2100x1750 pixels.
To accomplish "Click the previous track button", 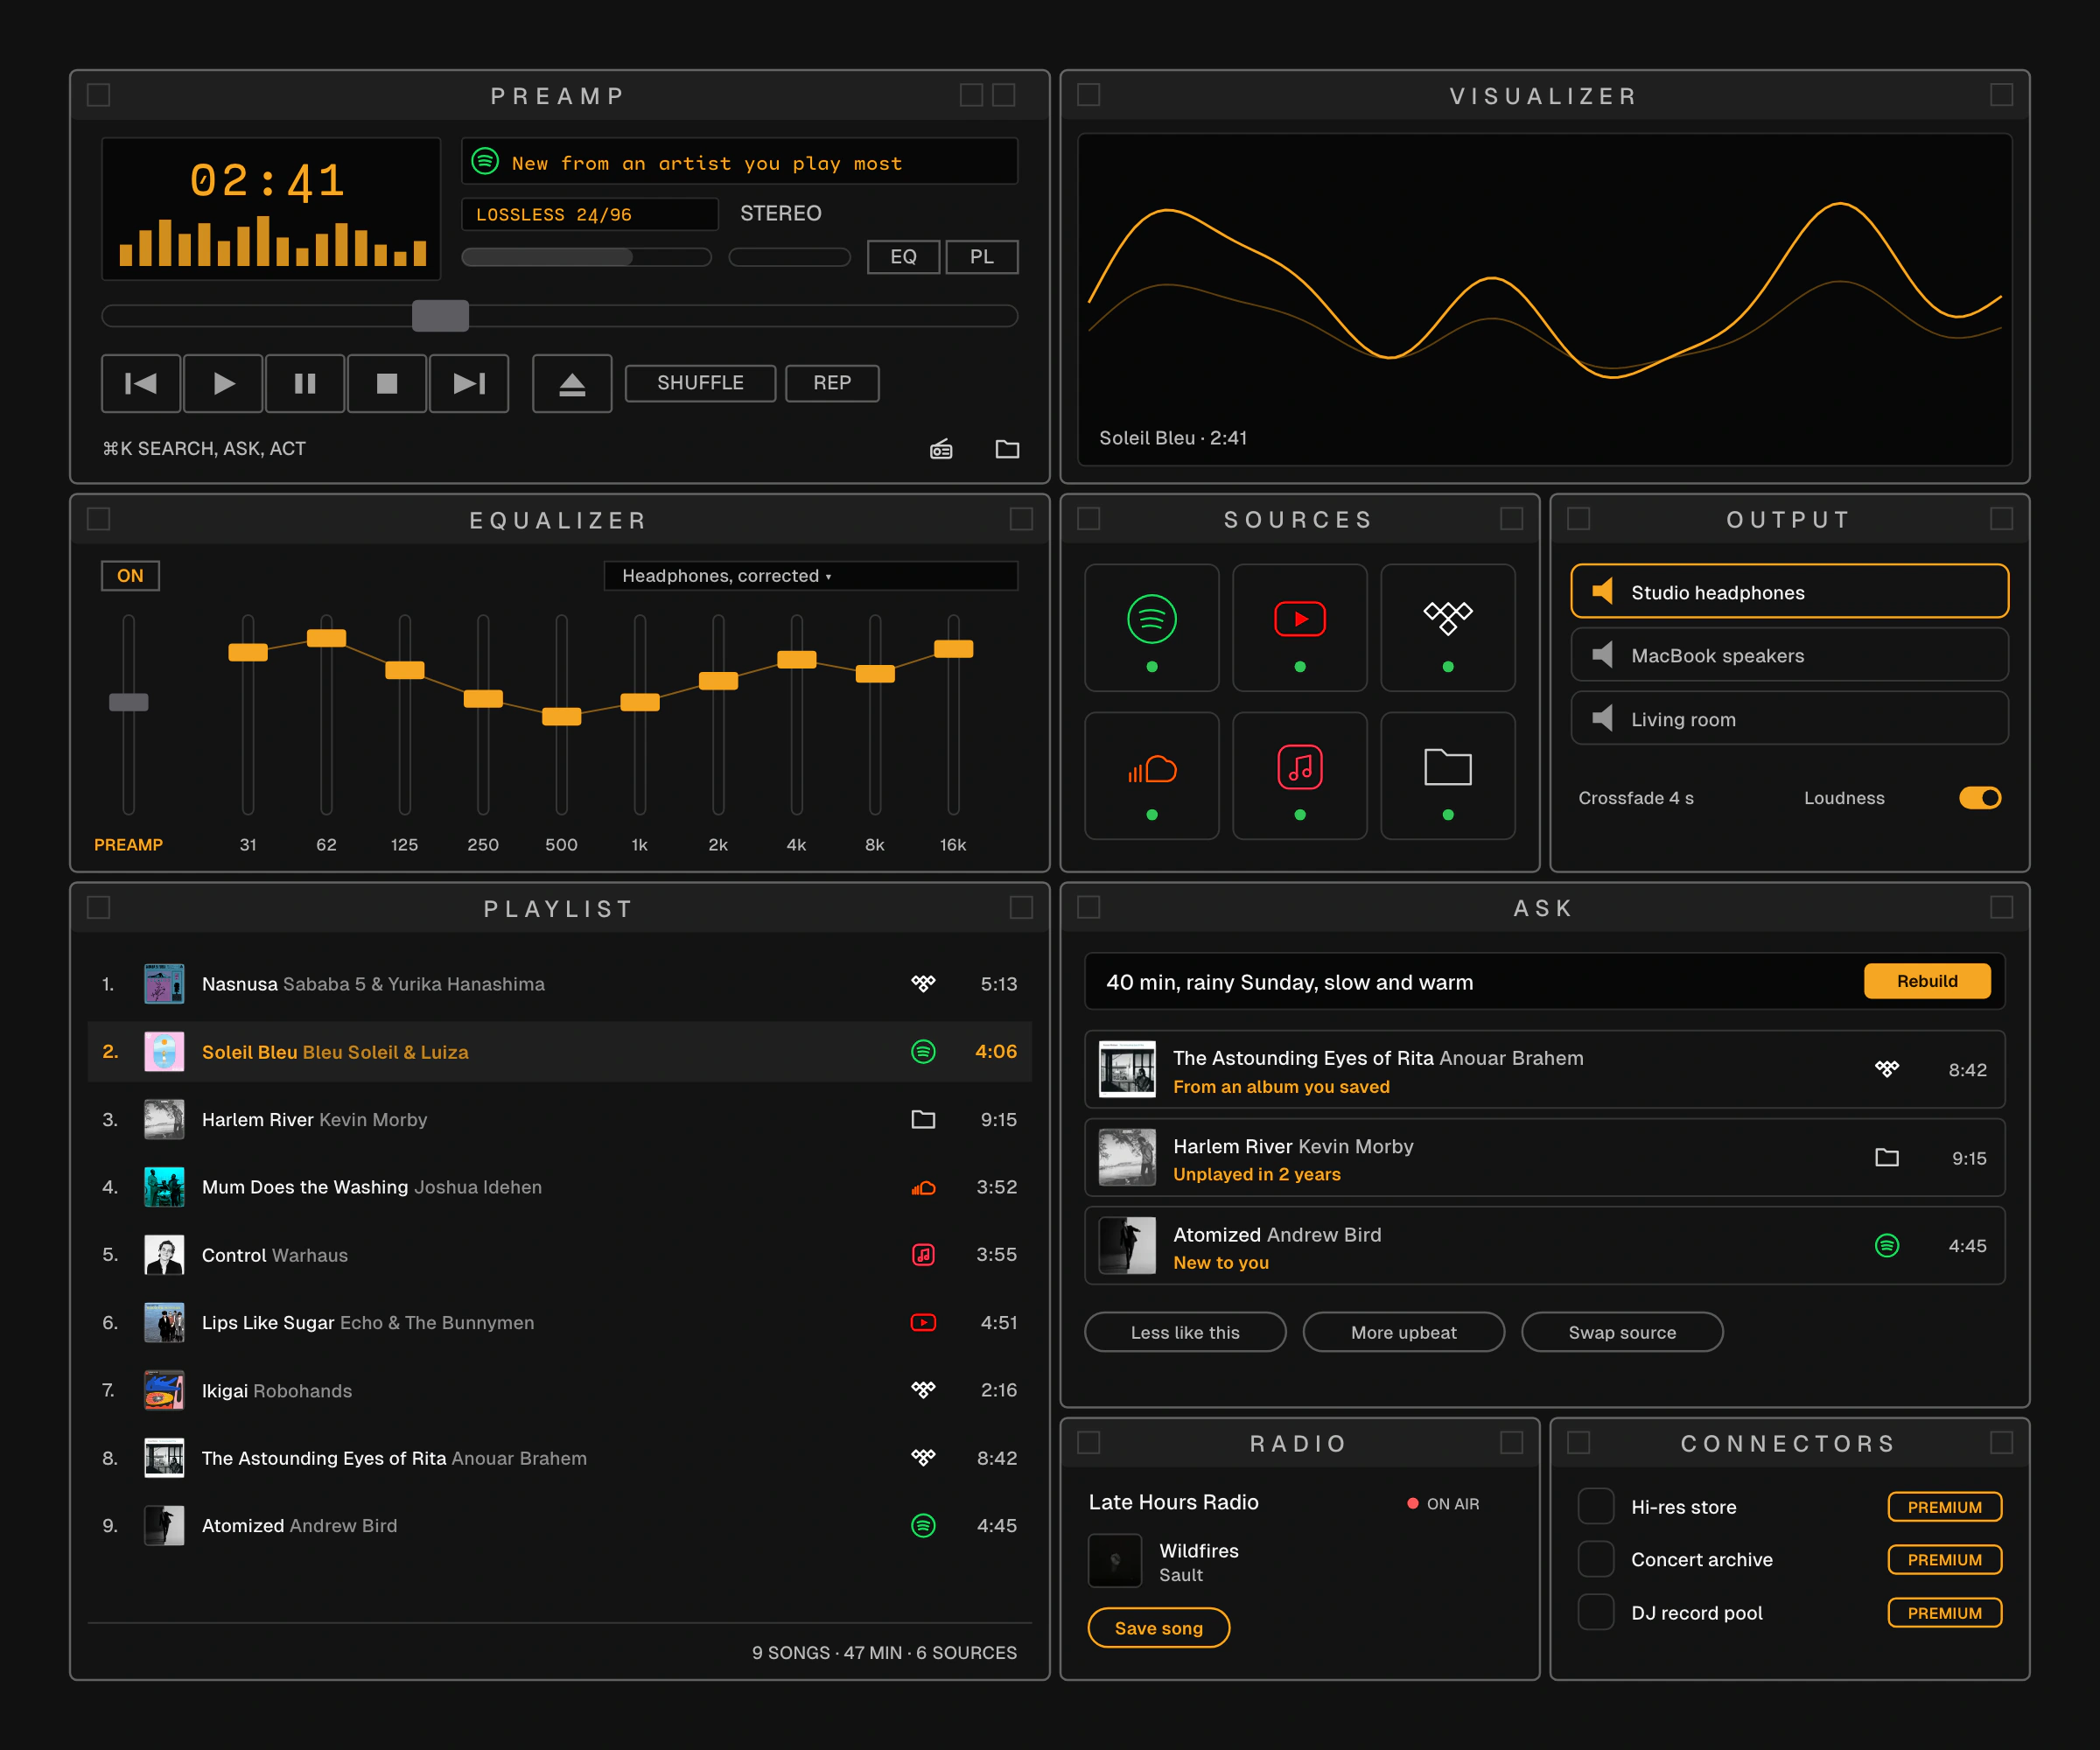I will (141, 383).
